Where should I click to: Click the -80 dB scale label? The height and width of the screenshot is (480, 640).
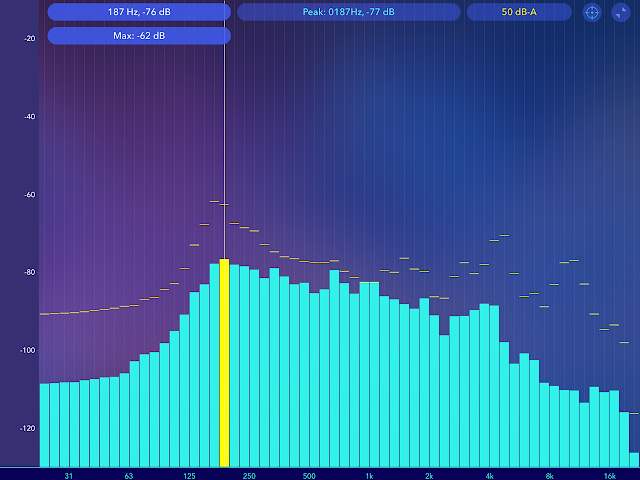click(x=30, y=272)
